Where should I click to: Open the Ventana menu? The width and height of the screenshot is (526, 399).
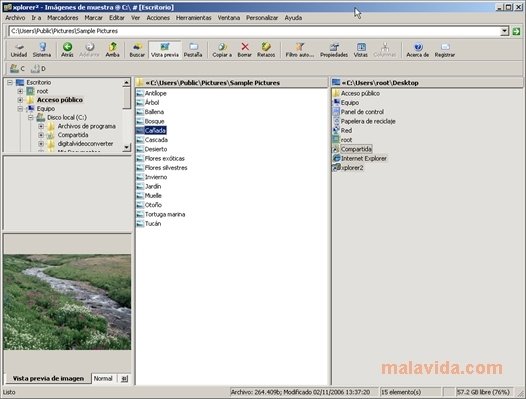pos(229,18)
